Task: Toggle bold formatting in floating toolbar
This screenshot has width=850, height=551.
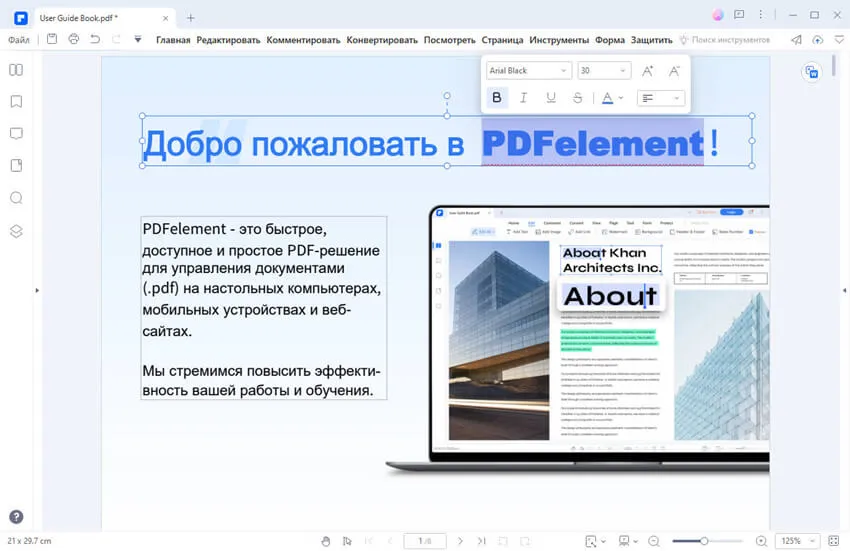Action: click(497, 98)
